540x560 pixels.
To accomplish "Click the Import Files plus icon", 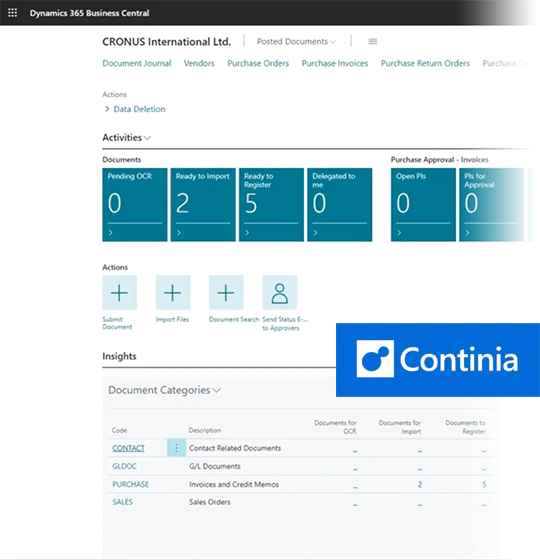I will [173, 292].
